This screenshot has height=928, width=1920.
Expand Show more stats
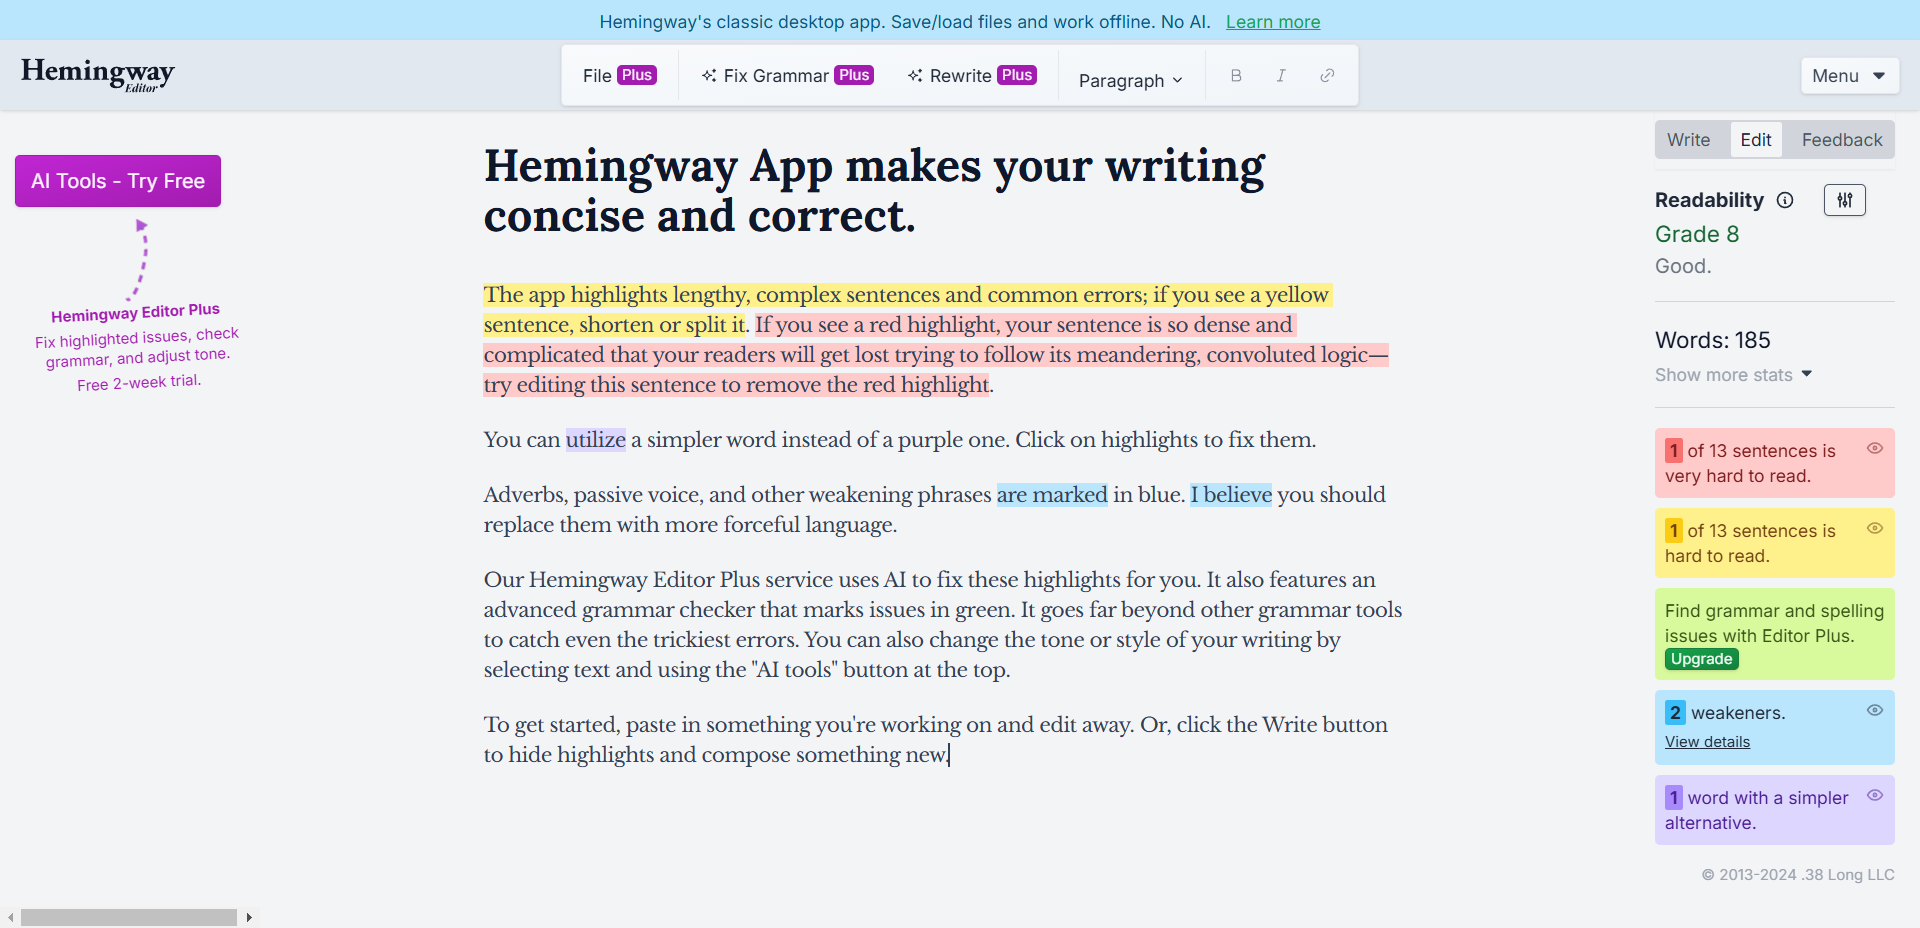1734,375
